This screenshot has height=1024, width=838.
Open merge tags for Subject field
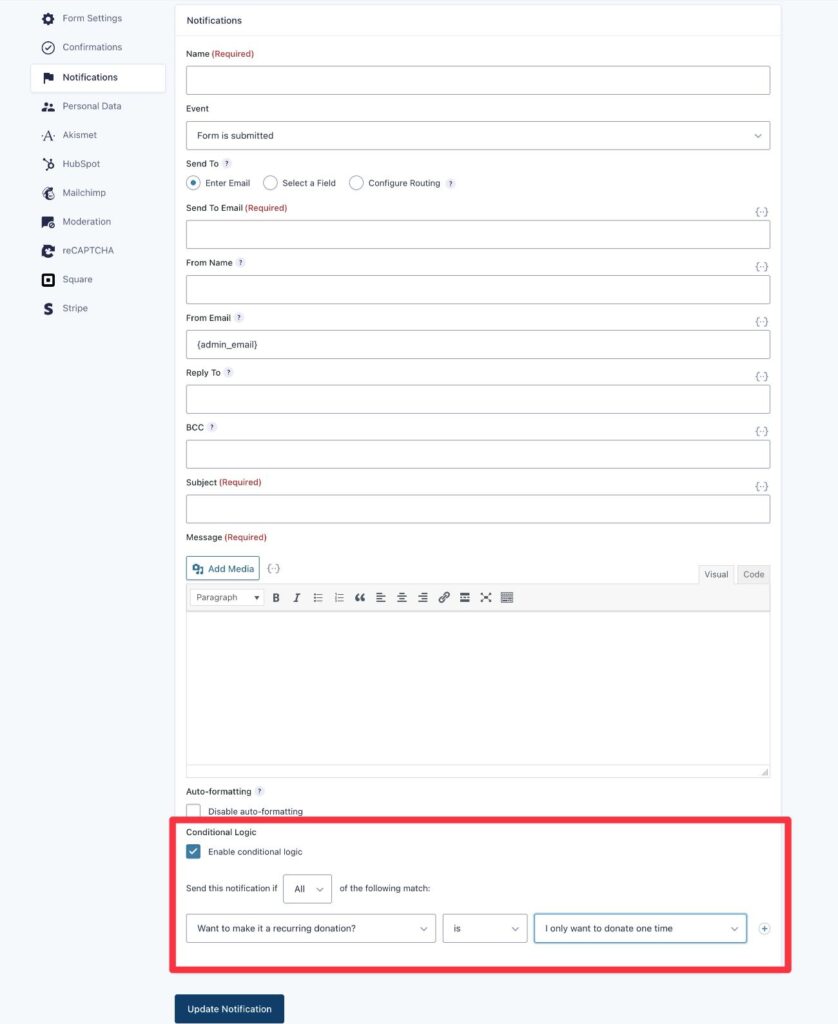tap(762, 487)
